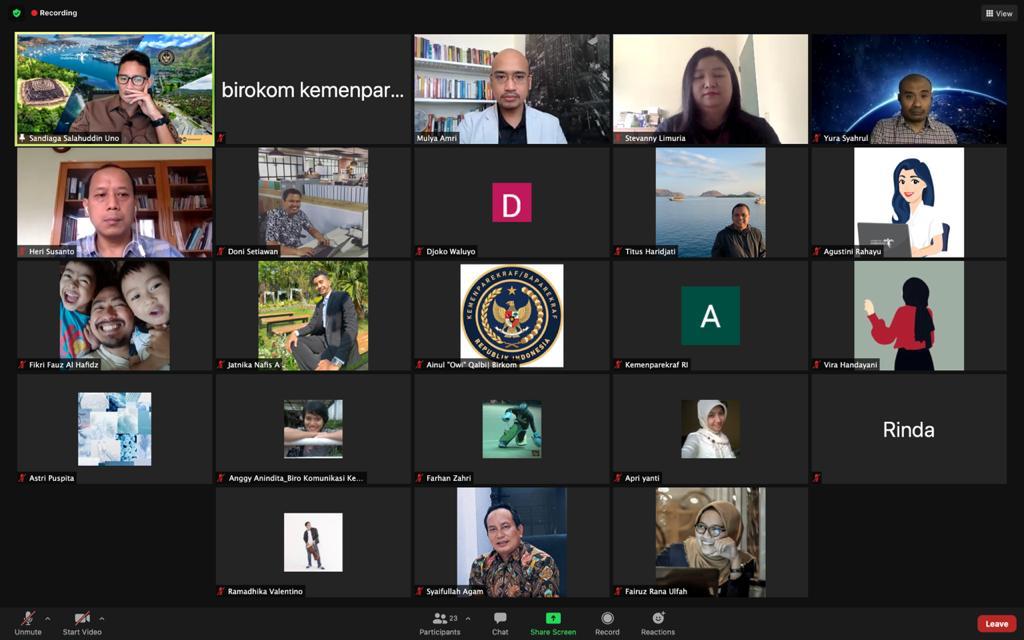Expand video options arrow beside Start Video
This screenshot has height=640, width=1024.
click(x=102, y=618)
